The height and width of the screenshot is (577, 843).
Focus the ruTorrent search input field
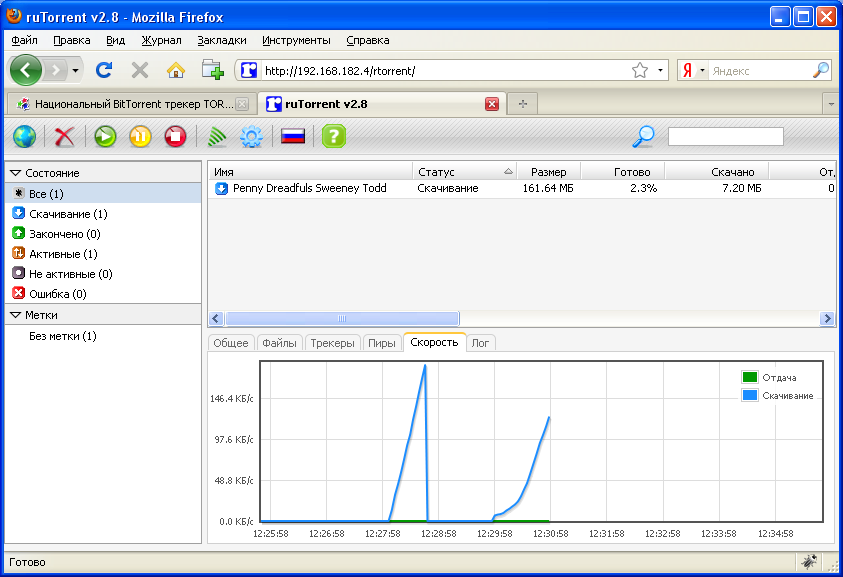726,137
